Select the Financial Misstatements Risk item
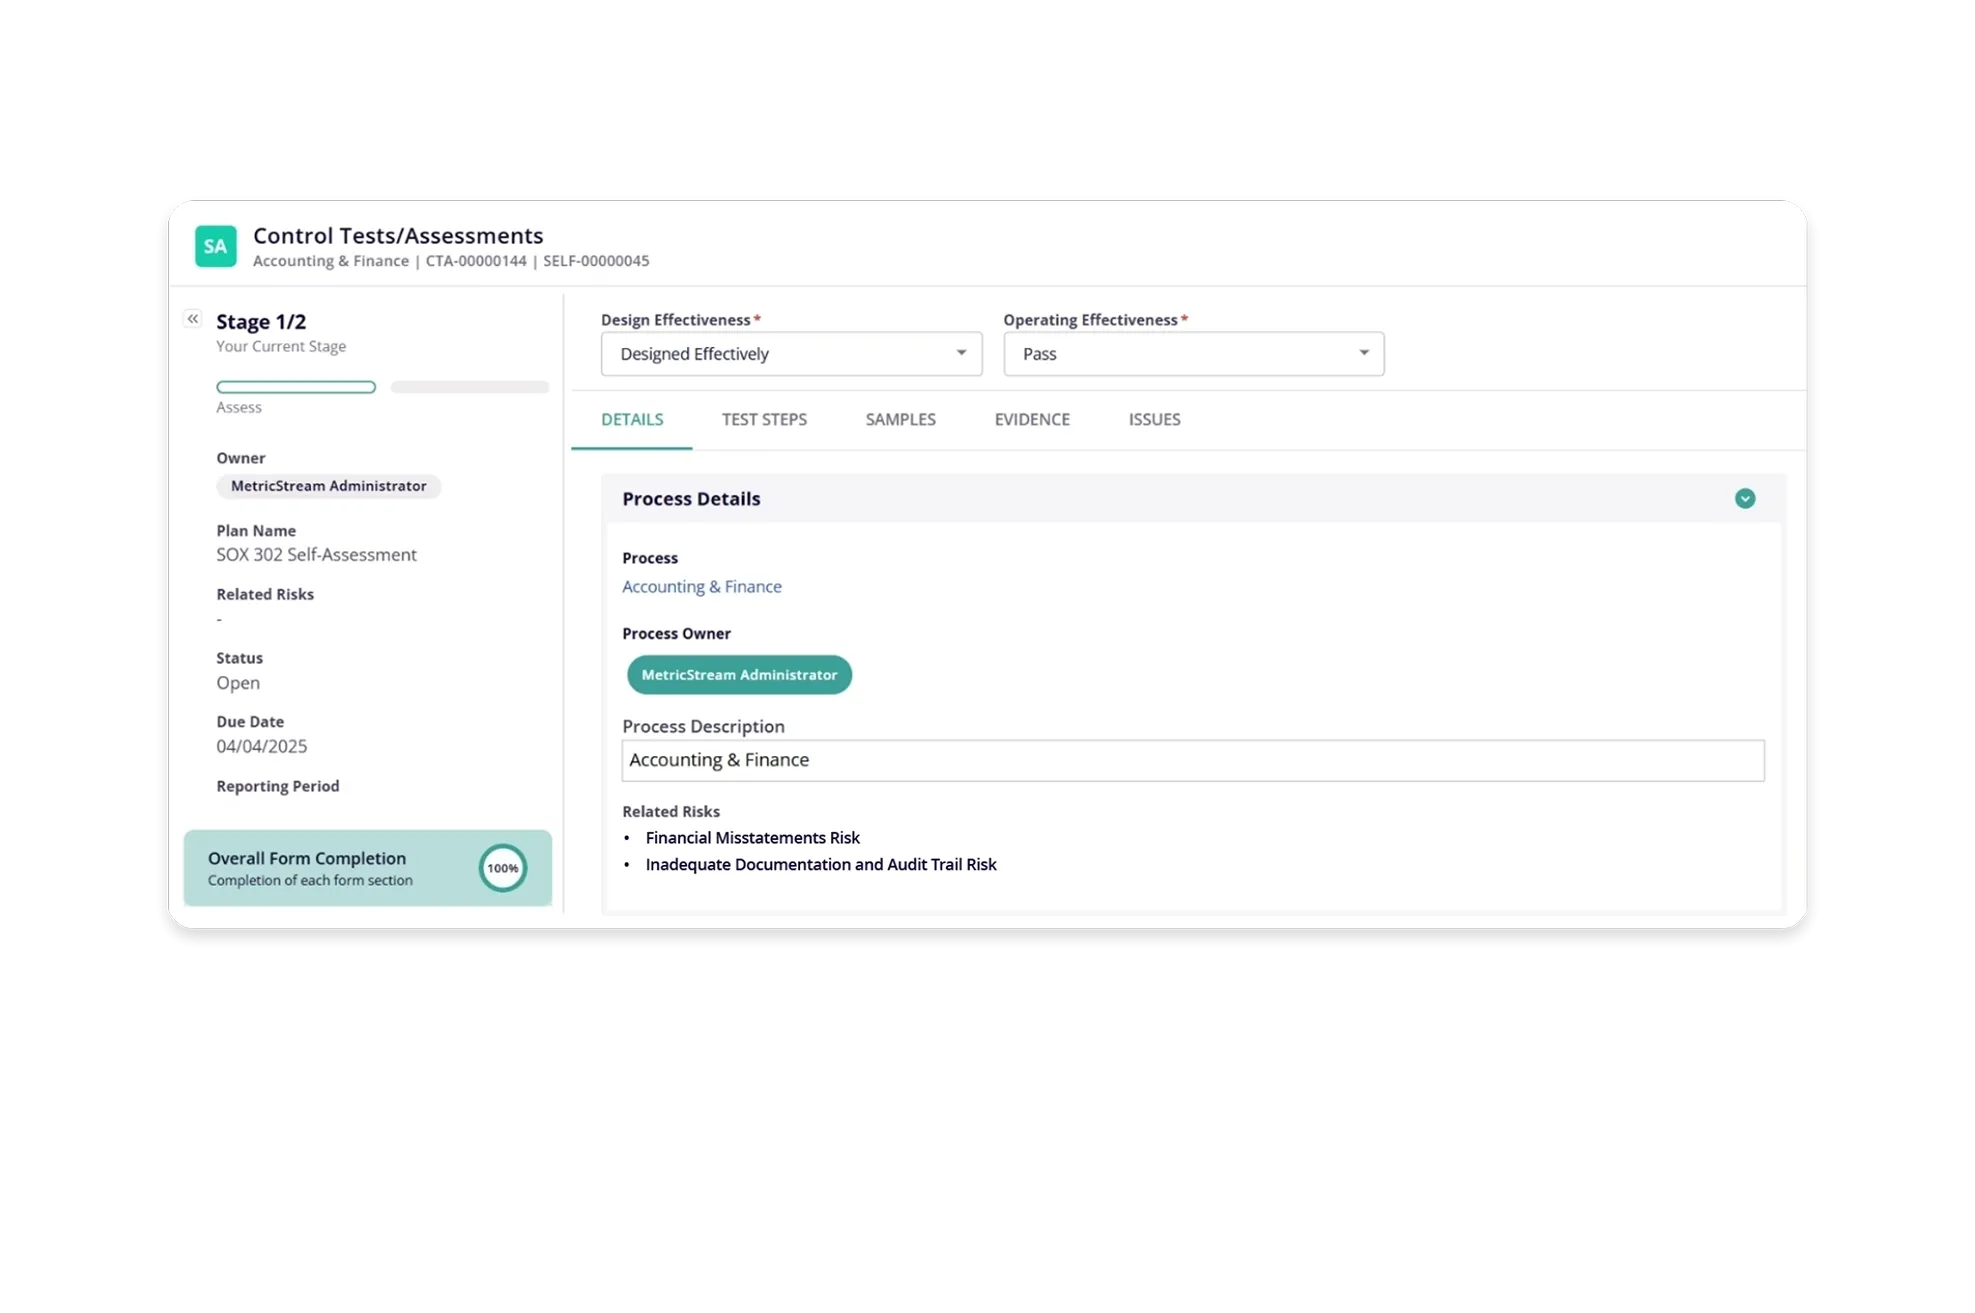Viewport: 1975px width, 1313px height. [752, 838]
